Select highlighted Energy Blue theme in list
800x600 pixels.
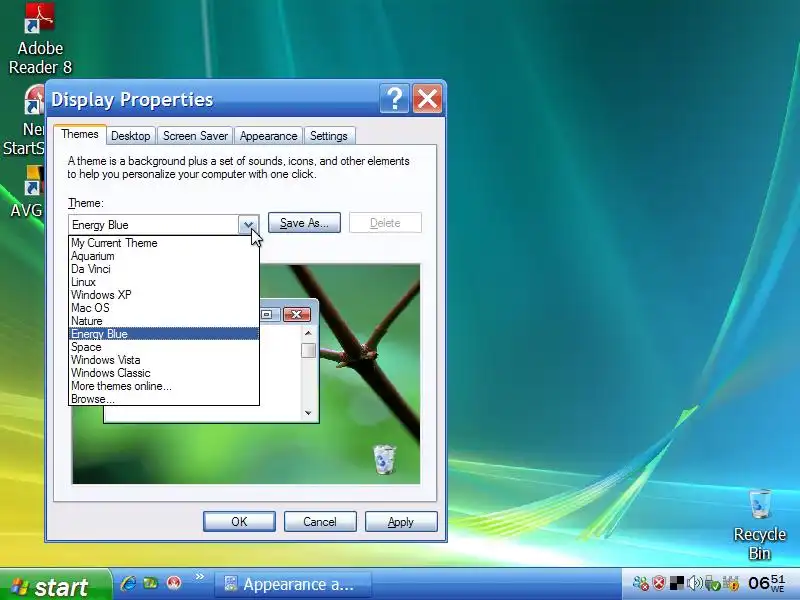164,334
